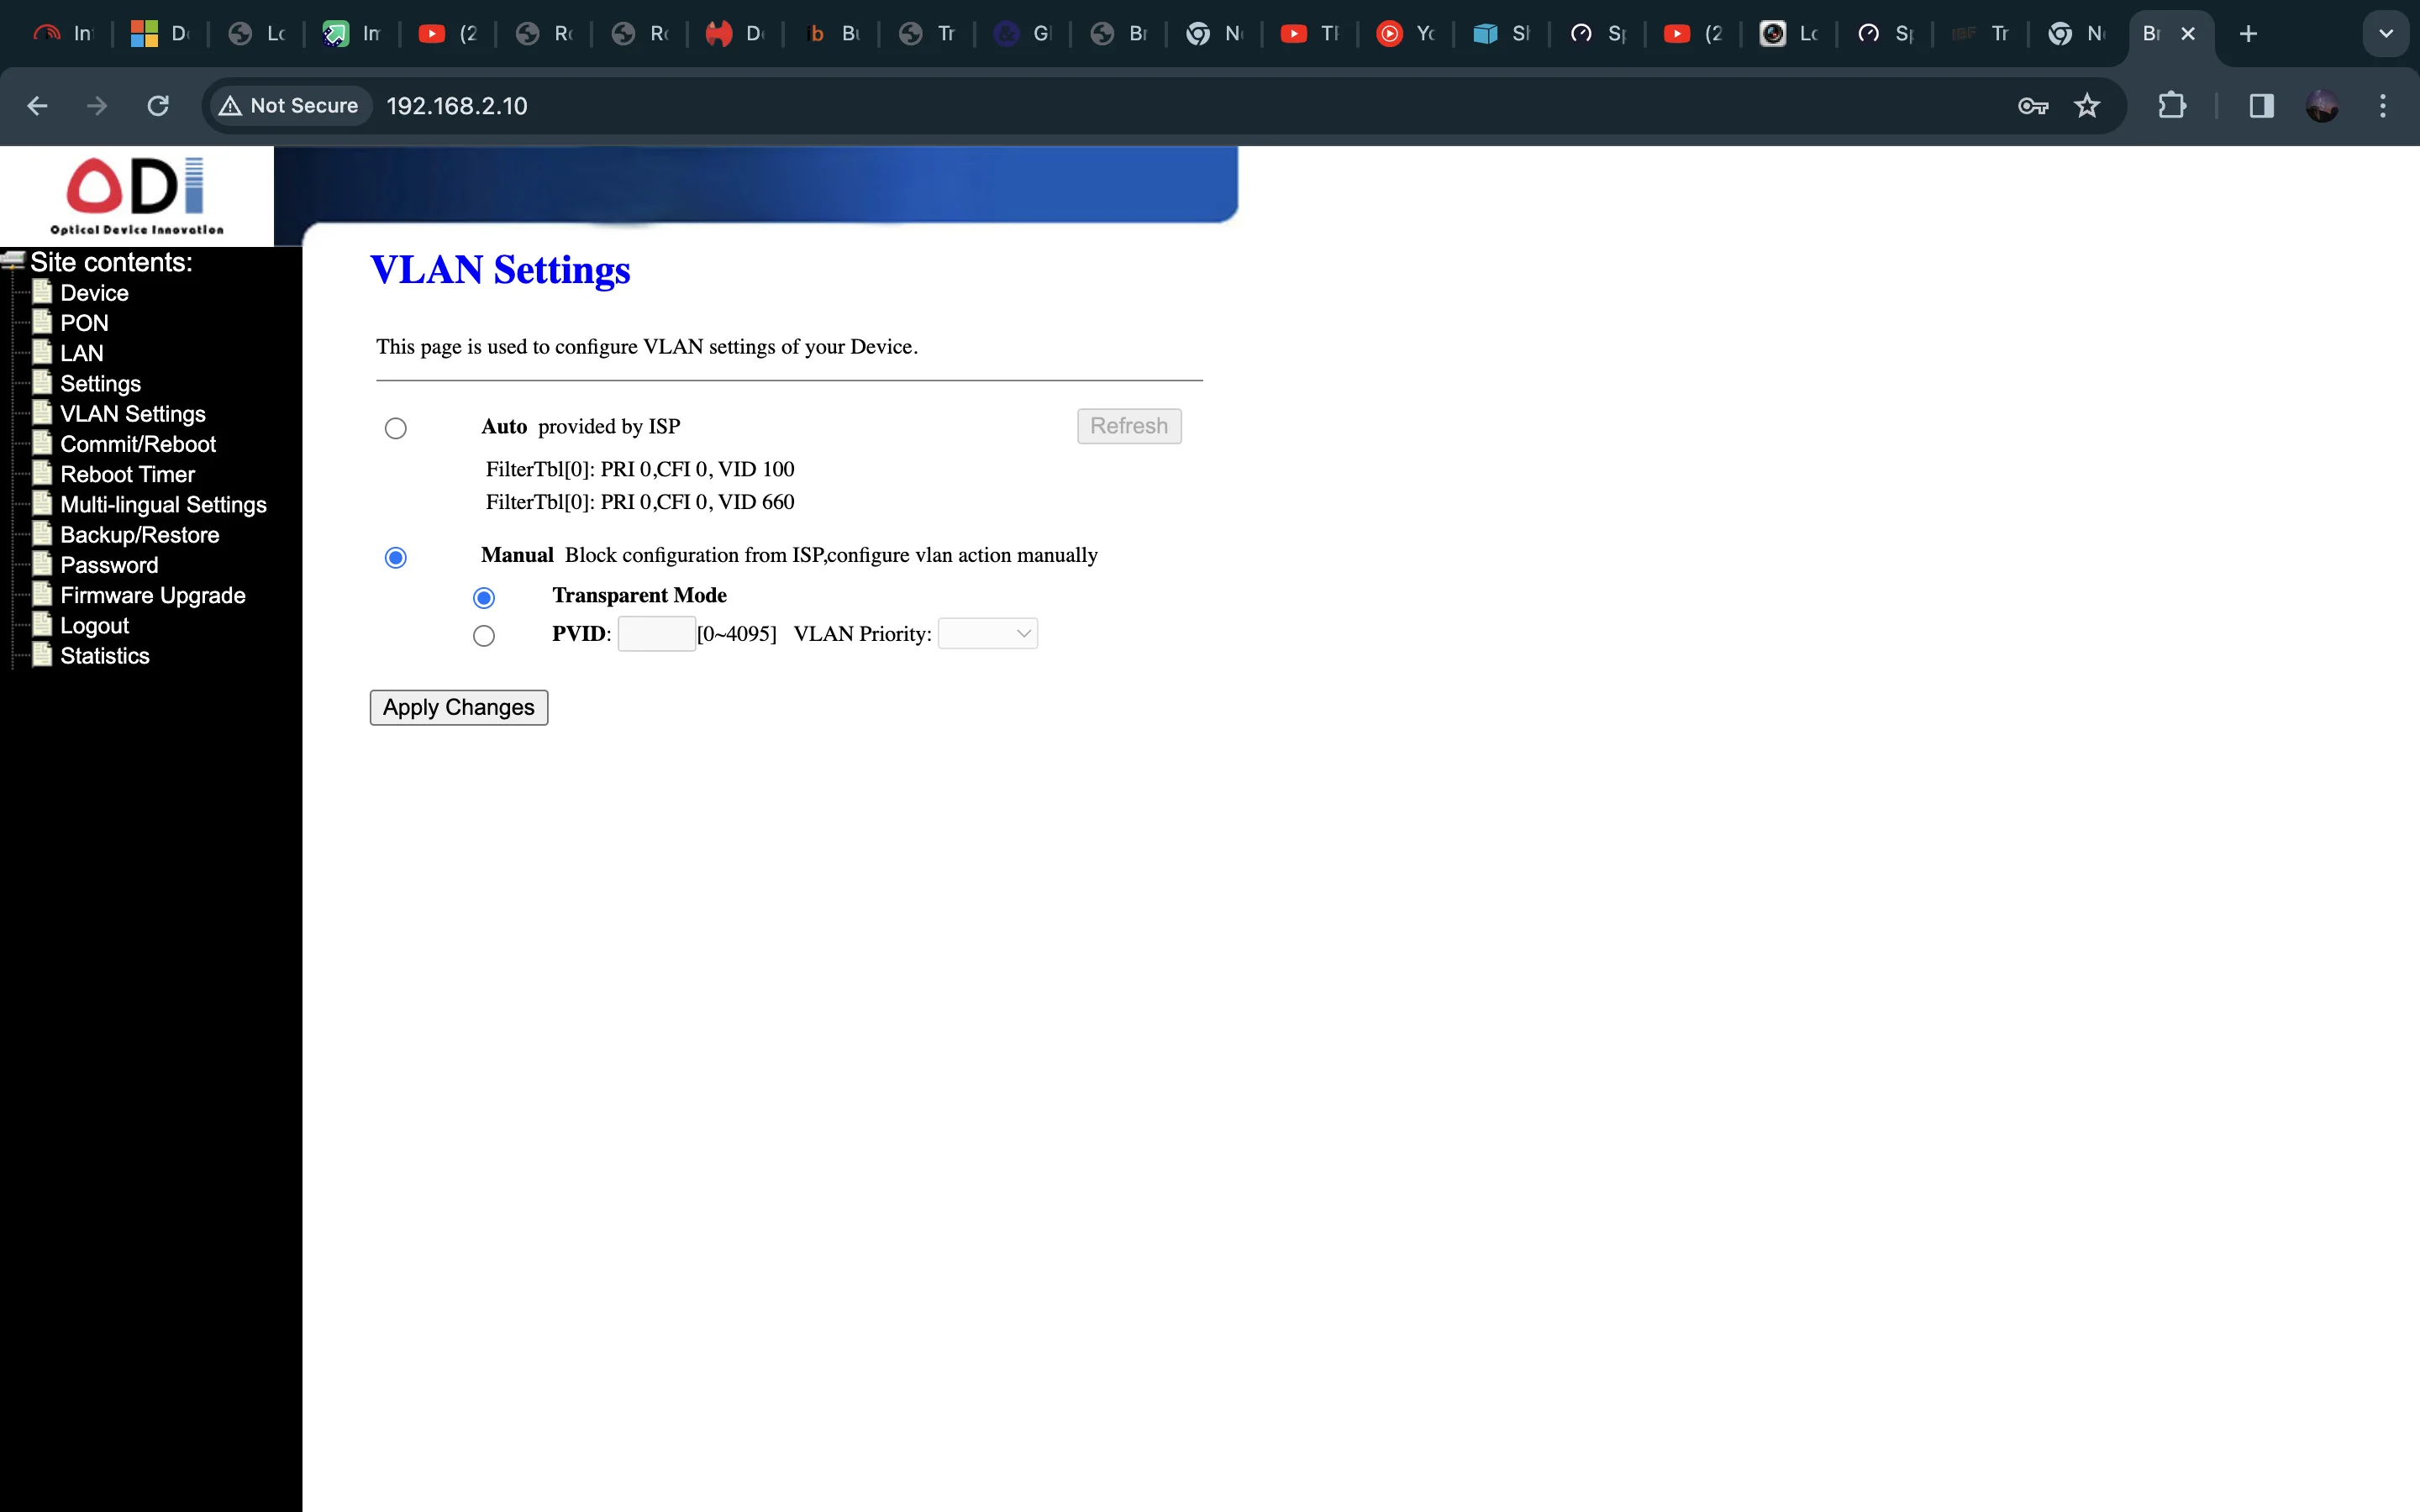2420x1512 pixels.
Task: Open the LAN section in sidebar
Action: coord(80,354)
